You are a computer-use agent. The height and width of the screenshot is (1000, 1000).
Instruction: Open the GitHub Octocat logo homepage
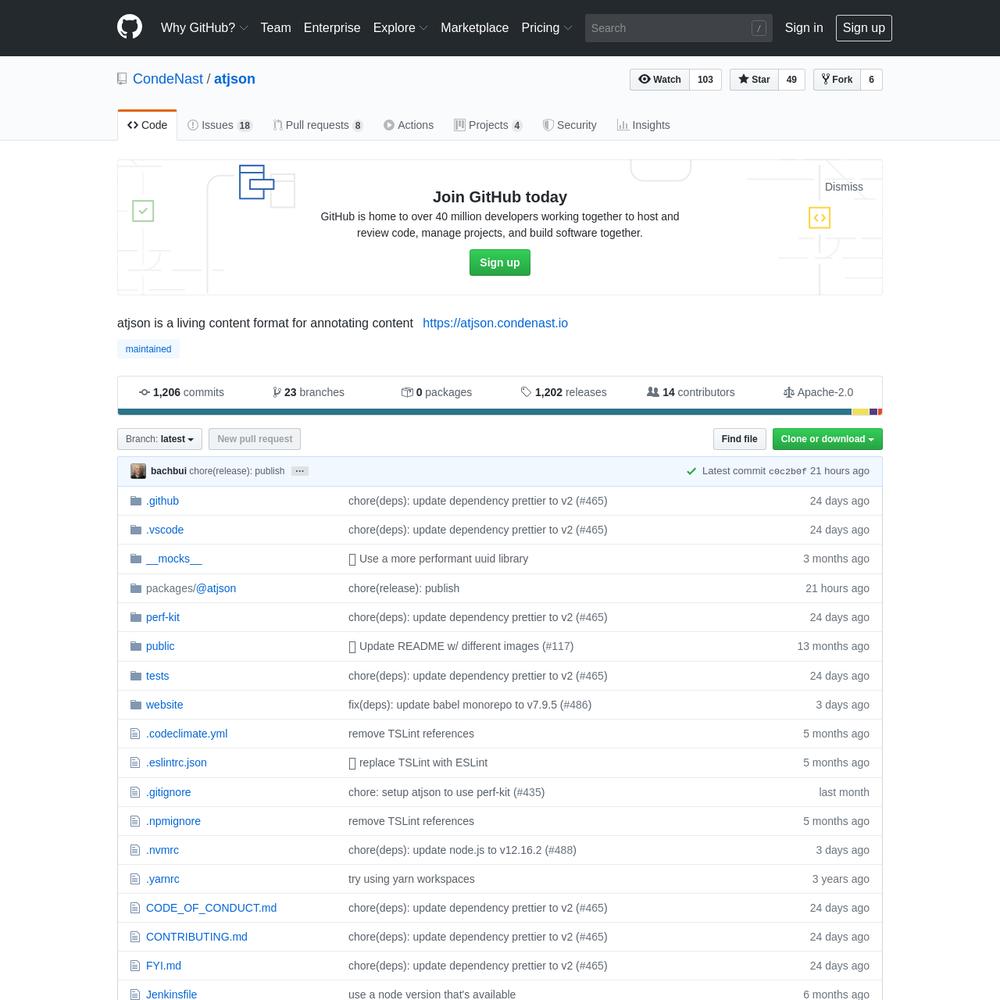pyautogui.click(x=129, y=27)
